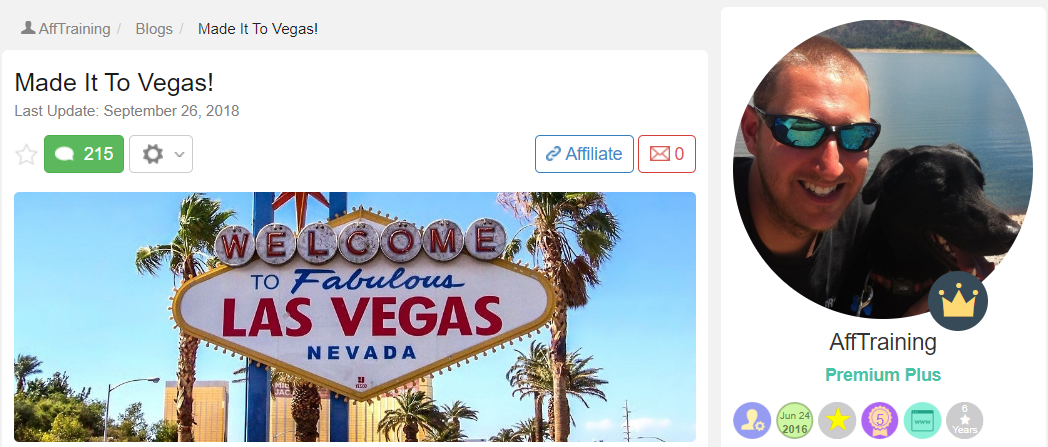Viewport: 1048px width, 447px height.
Task: Click the purple ribbon number 5 badge
Action: [x=880, y=420]
